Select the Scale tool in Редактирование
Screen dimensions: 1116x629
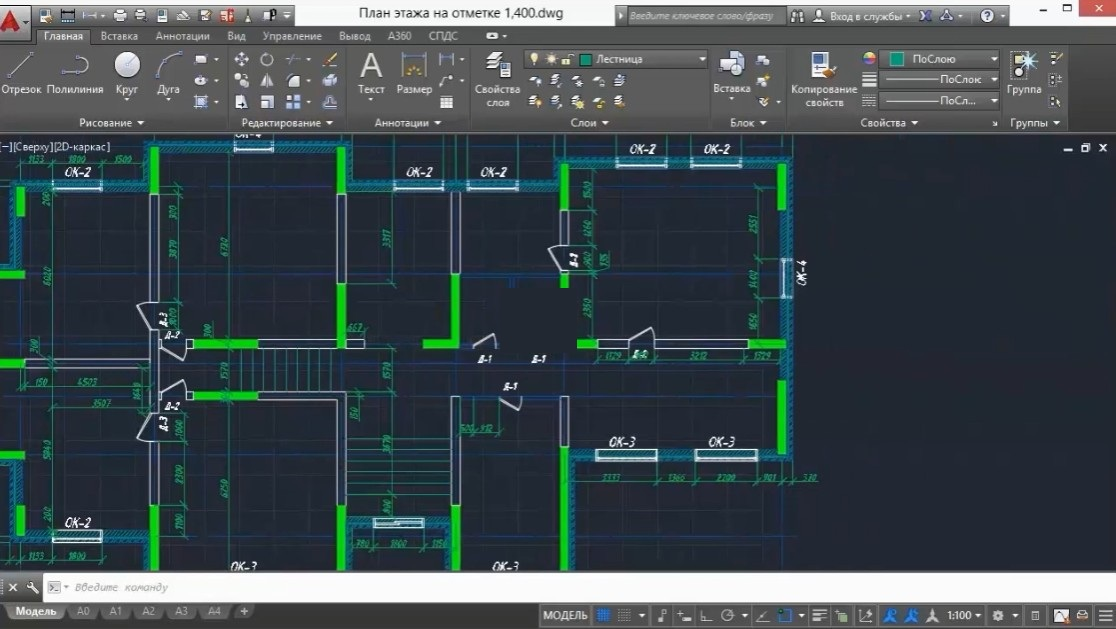pyautogui.click(x=267, y=102)
